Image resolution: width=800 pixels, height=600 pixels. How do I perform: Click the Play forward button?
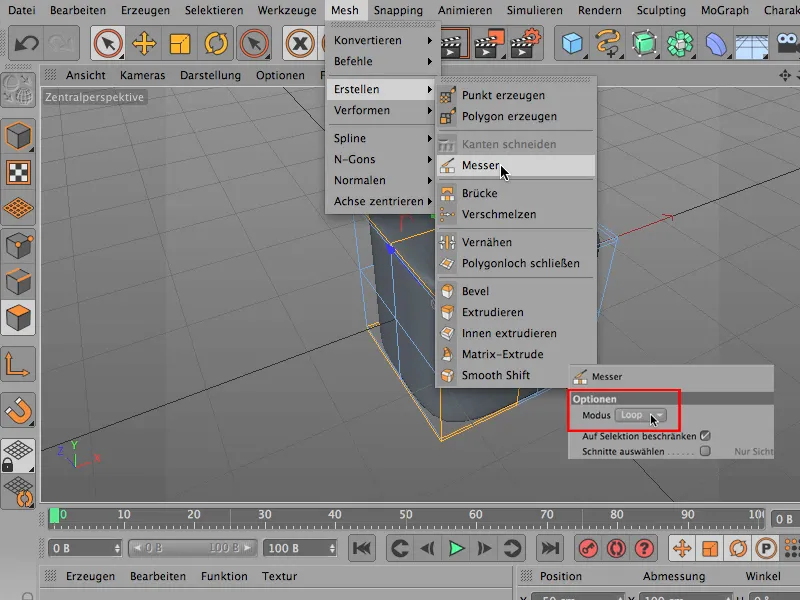tap(456, 548)
